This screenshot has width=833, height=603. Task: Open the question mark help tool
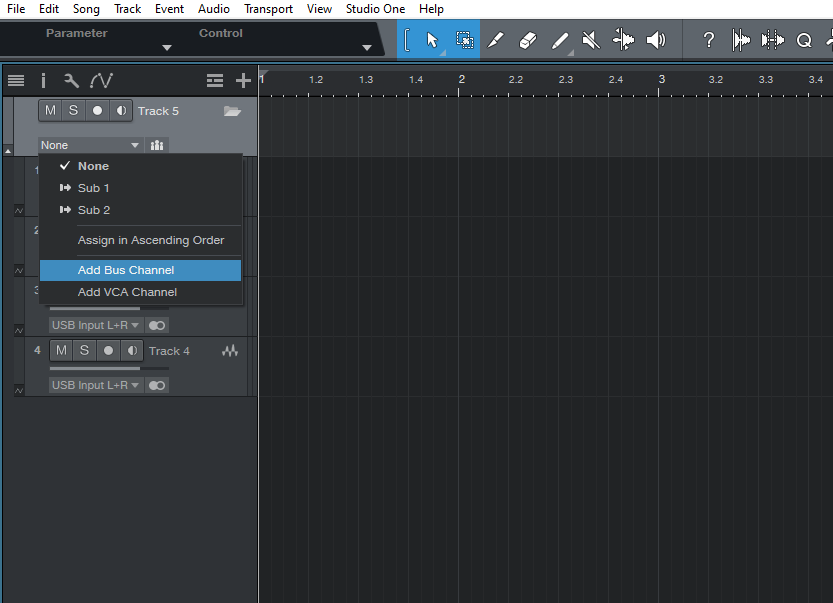click(708, 40)
